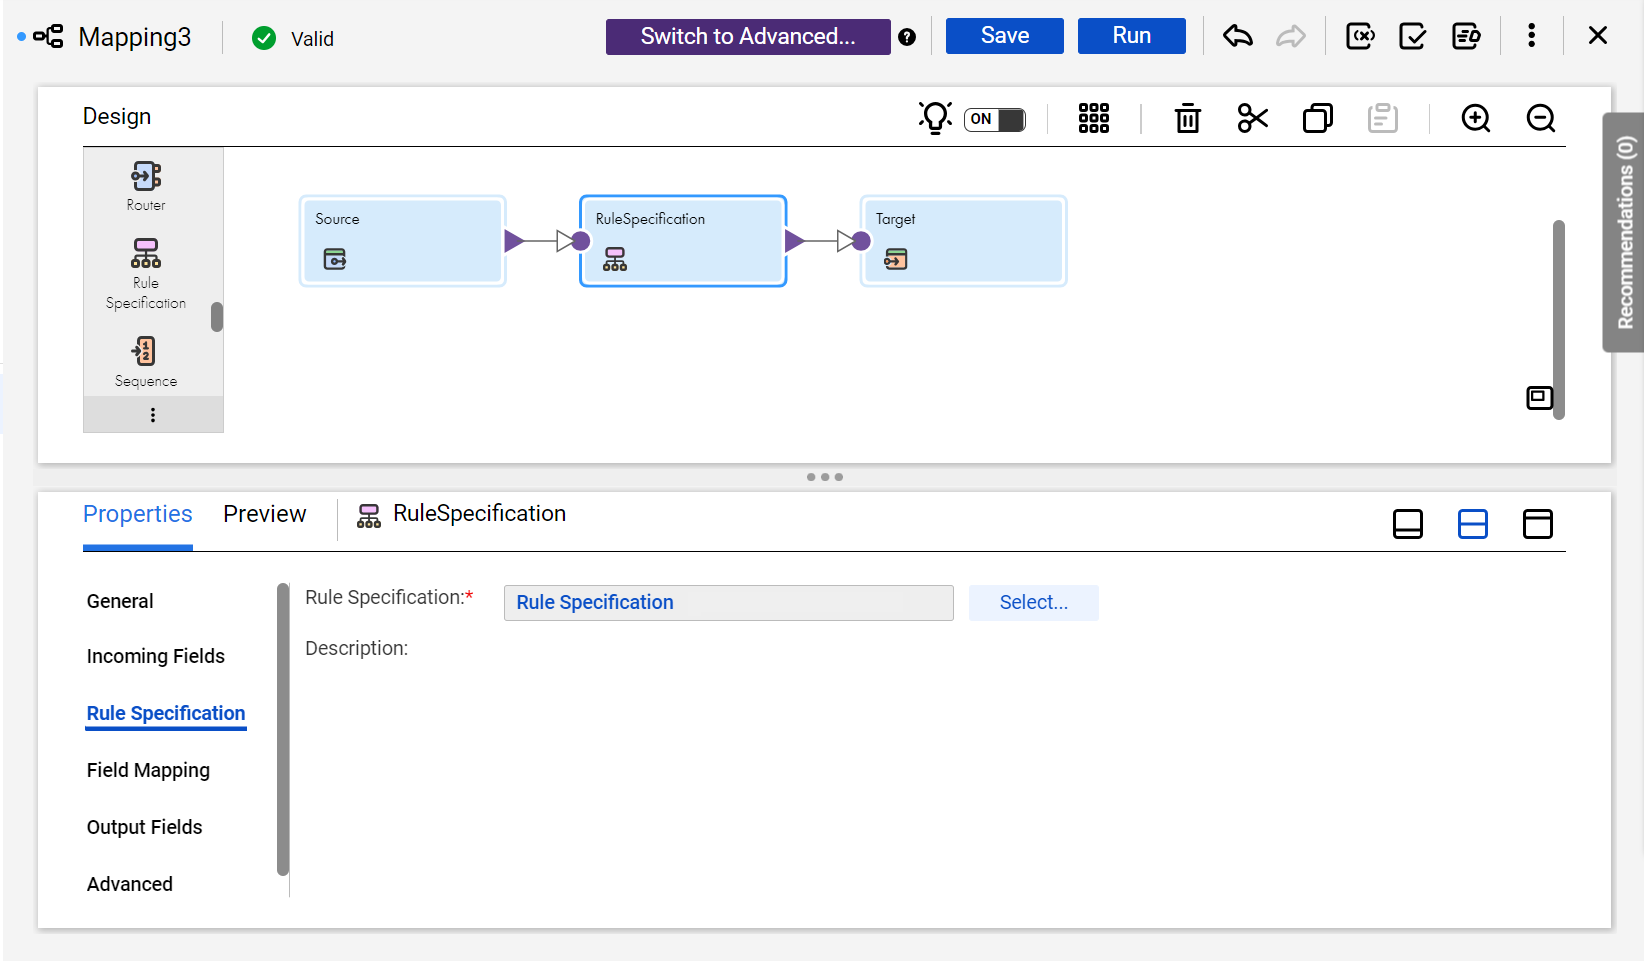Image resolution: width=1644 pixels, height=961 pixels.
Task: Click the Rule Specification input field
Action: pos(729,603)
